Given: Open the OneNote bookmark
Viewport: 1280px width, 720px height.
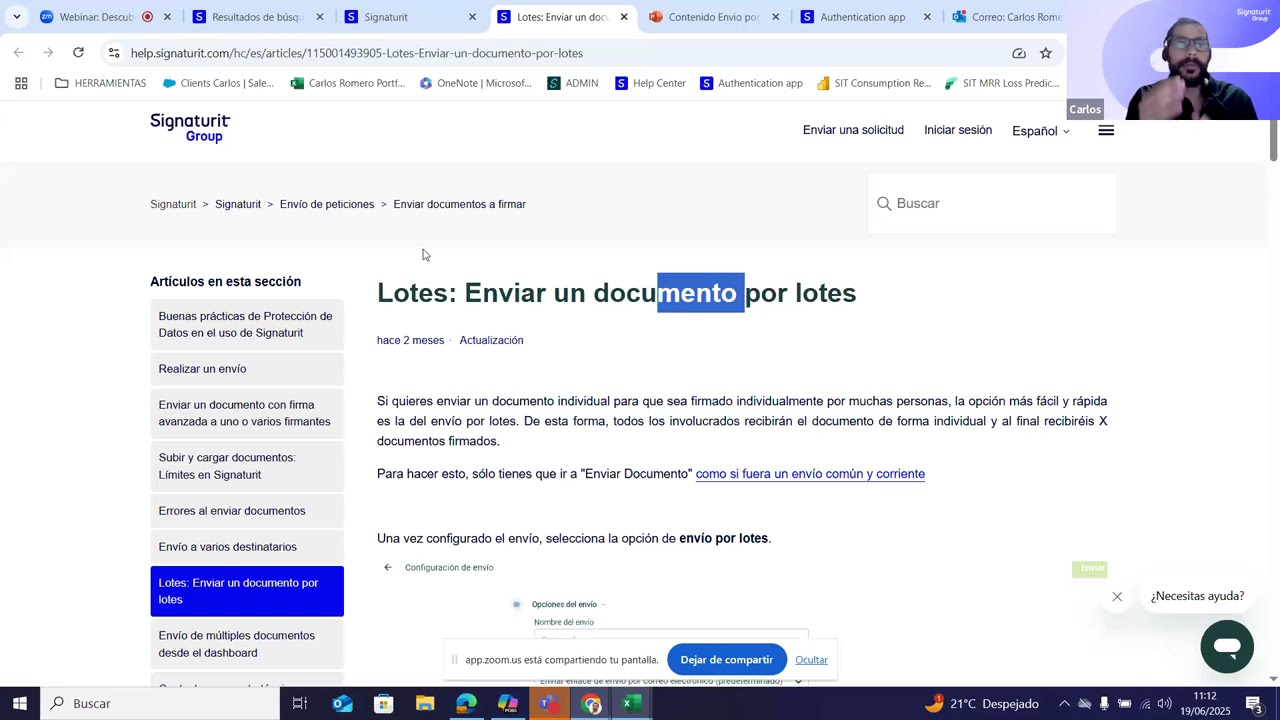Looking at the screenshot, I should pyautogui.click(x=475, y=83).
